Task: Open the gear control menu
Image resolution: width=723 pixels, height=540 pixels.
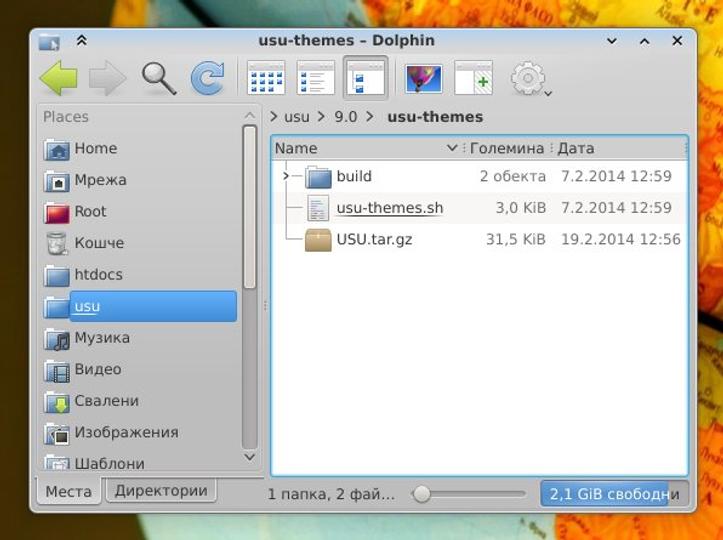Action: coord(530,79)
